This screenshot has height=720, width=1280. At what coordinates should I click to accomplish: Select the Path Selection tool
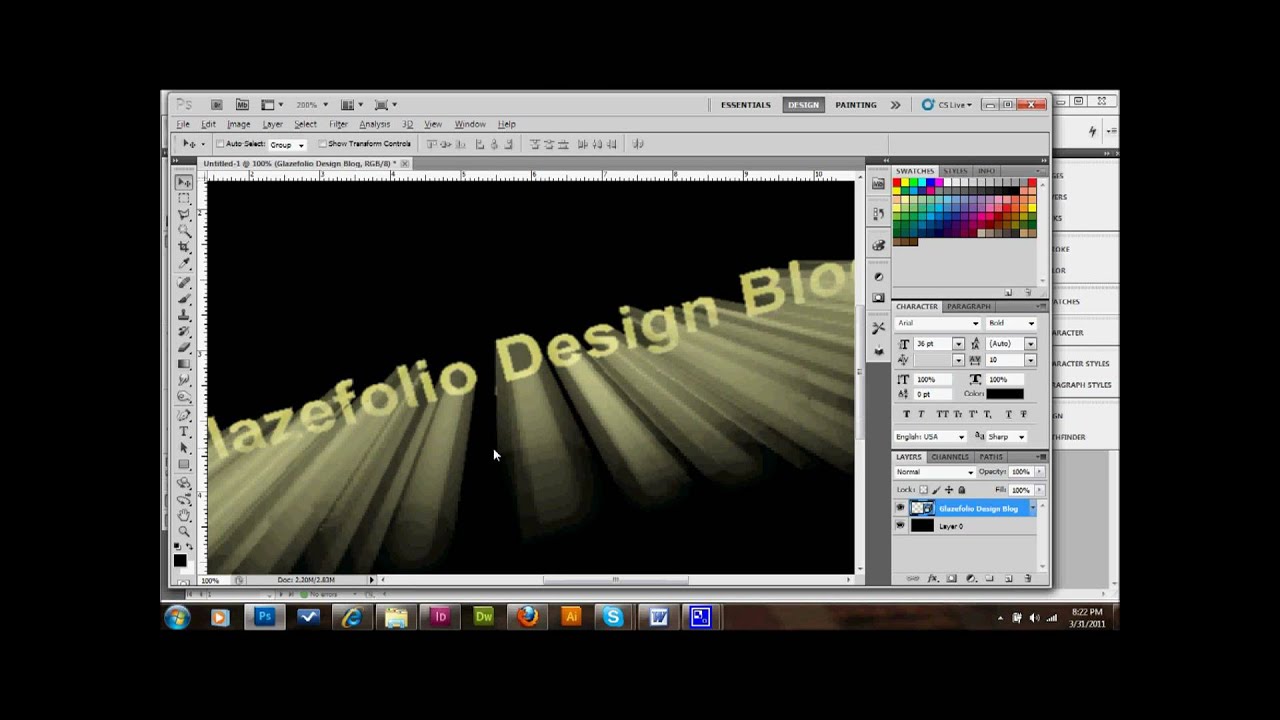(184, 448)
